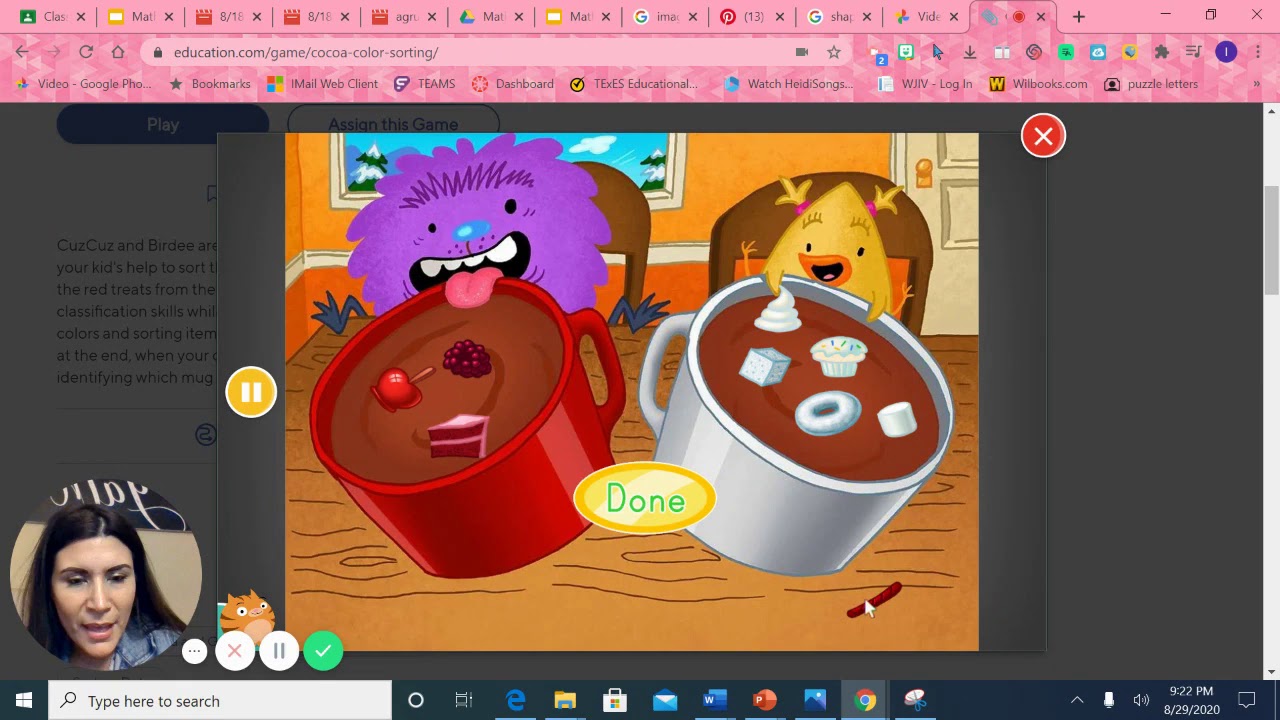
Task: Click the Play button behind the game overlay
Action: [163, 124]
